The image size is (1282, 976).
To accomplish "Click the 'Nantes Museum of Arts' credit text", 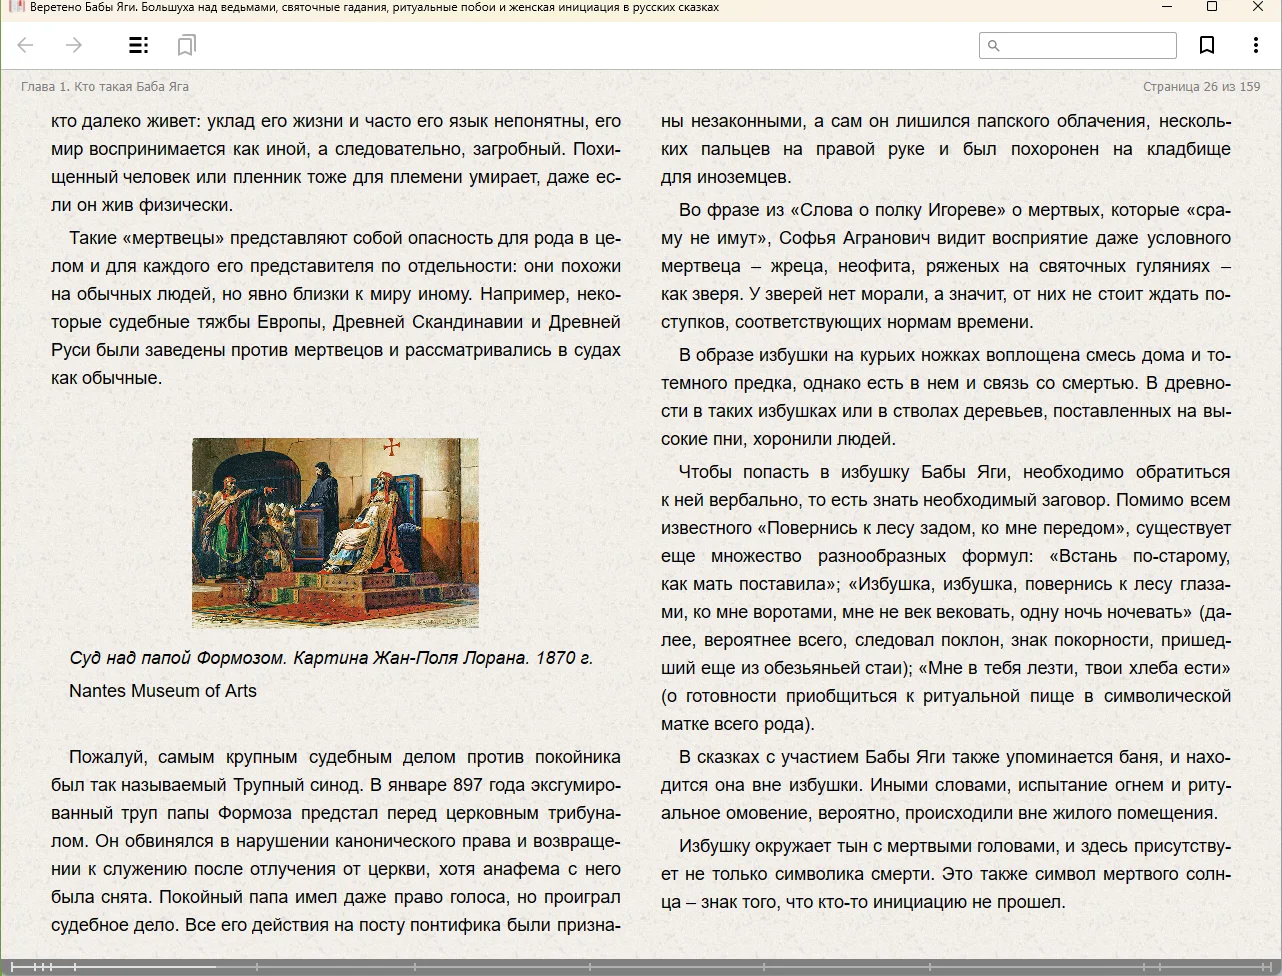I will coord(163,691).
